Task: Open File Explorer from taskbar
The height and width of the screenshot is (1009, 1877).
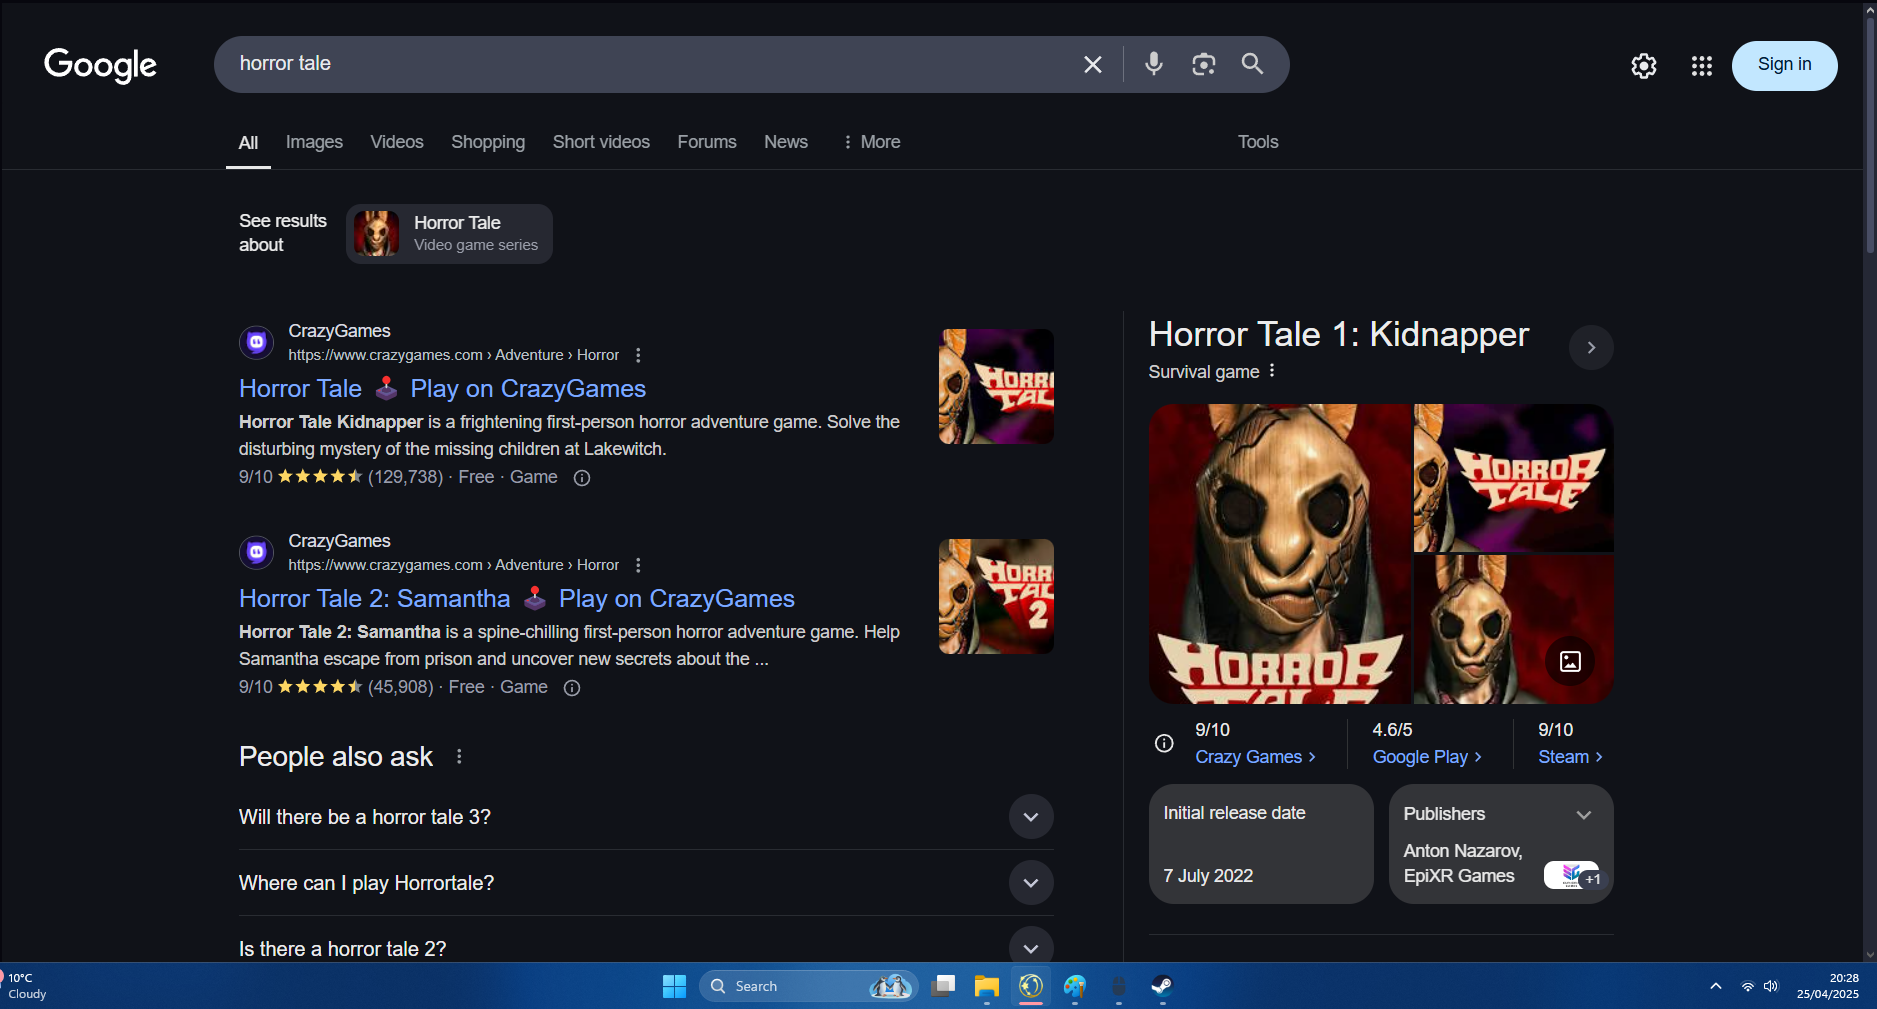Action: point(987,986)
